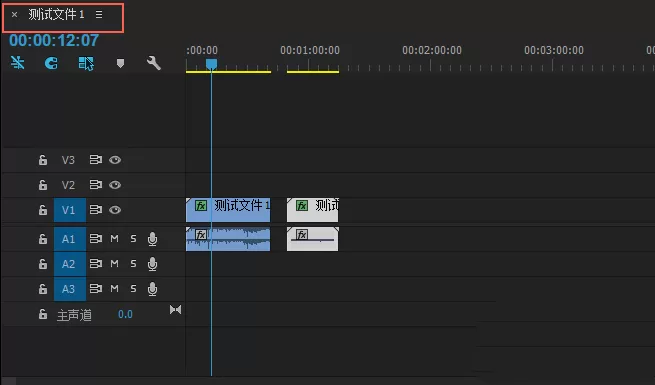Hide track V2 output with eye icon
Screen dimensions: 655x385
(x=115, y=185)
